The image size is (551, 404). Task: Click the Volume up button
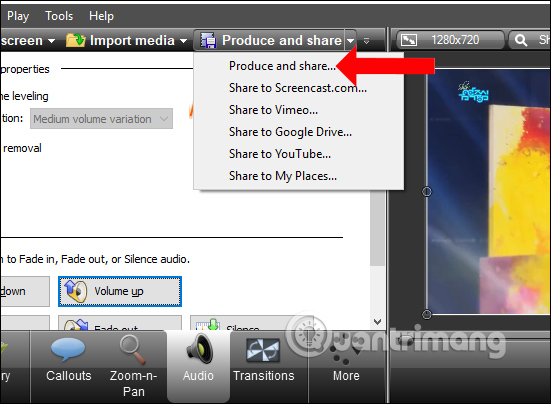[120, 291]
